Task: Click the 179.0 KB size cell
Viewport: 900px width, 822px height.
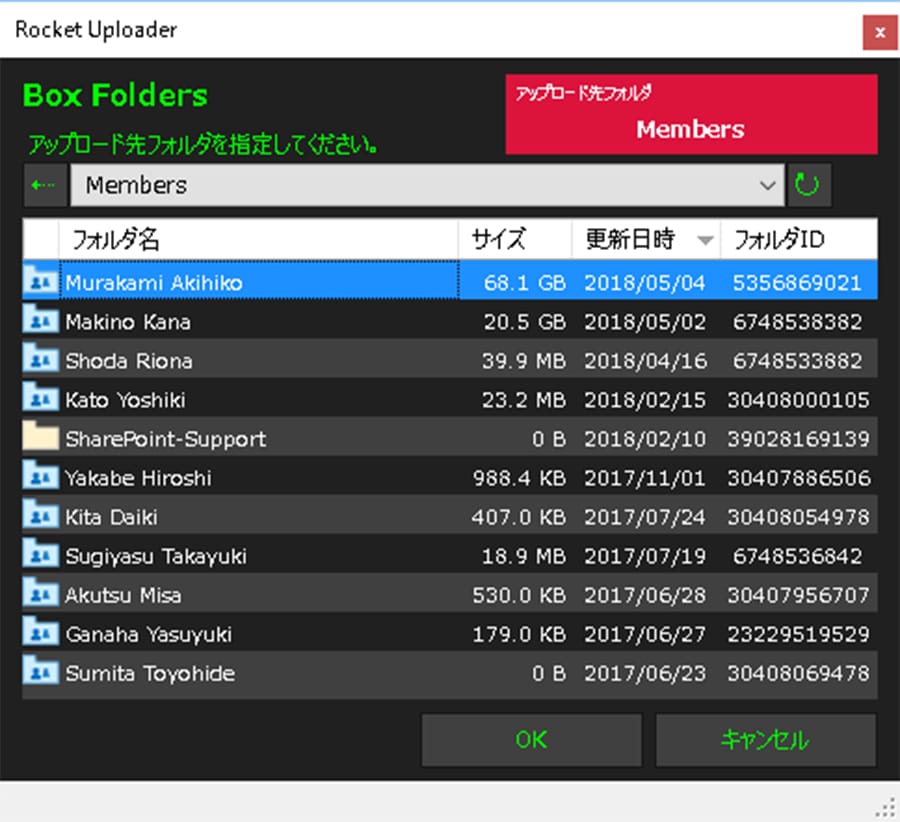Action: (x=519, y=634)
